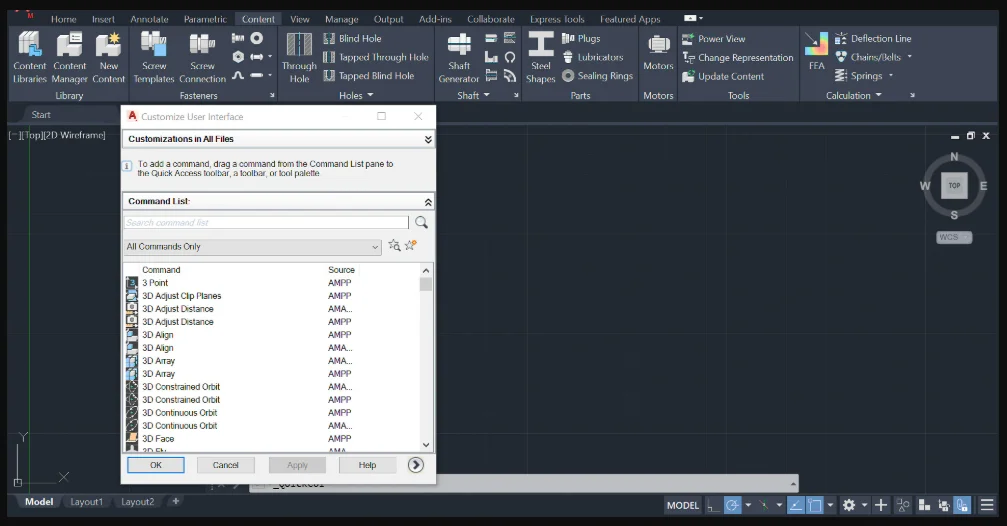Image resolution: width=1007 pixels, height=526 pixels.
Task: Switch to the Home ribbon tab
Action: (64, 19)
